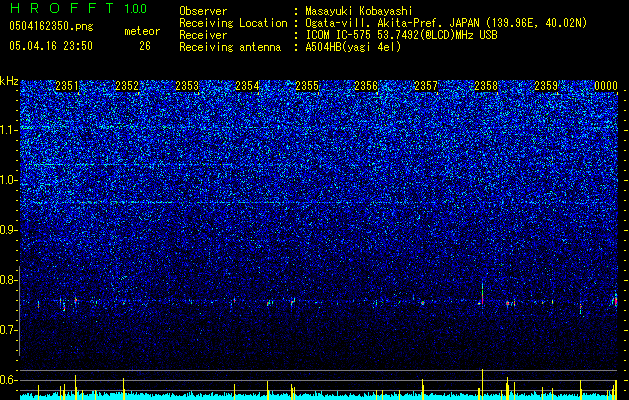Screen dimensions: 629x400
Task: Click the 0.9 frequency axis label
Action: 8,230
